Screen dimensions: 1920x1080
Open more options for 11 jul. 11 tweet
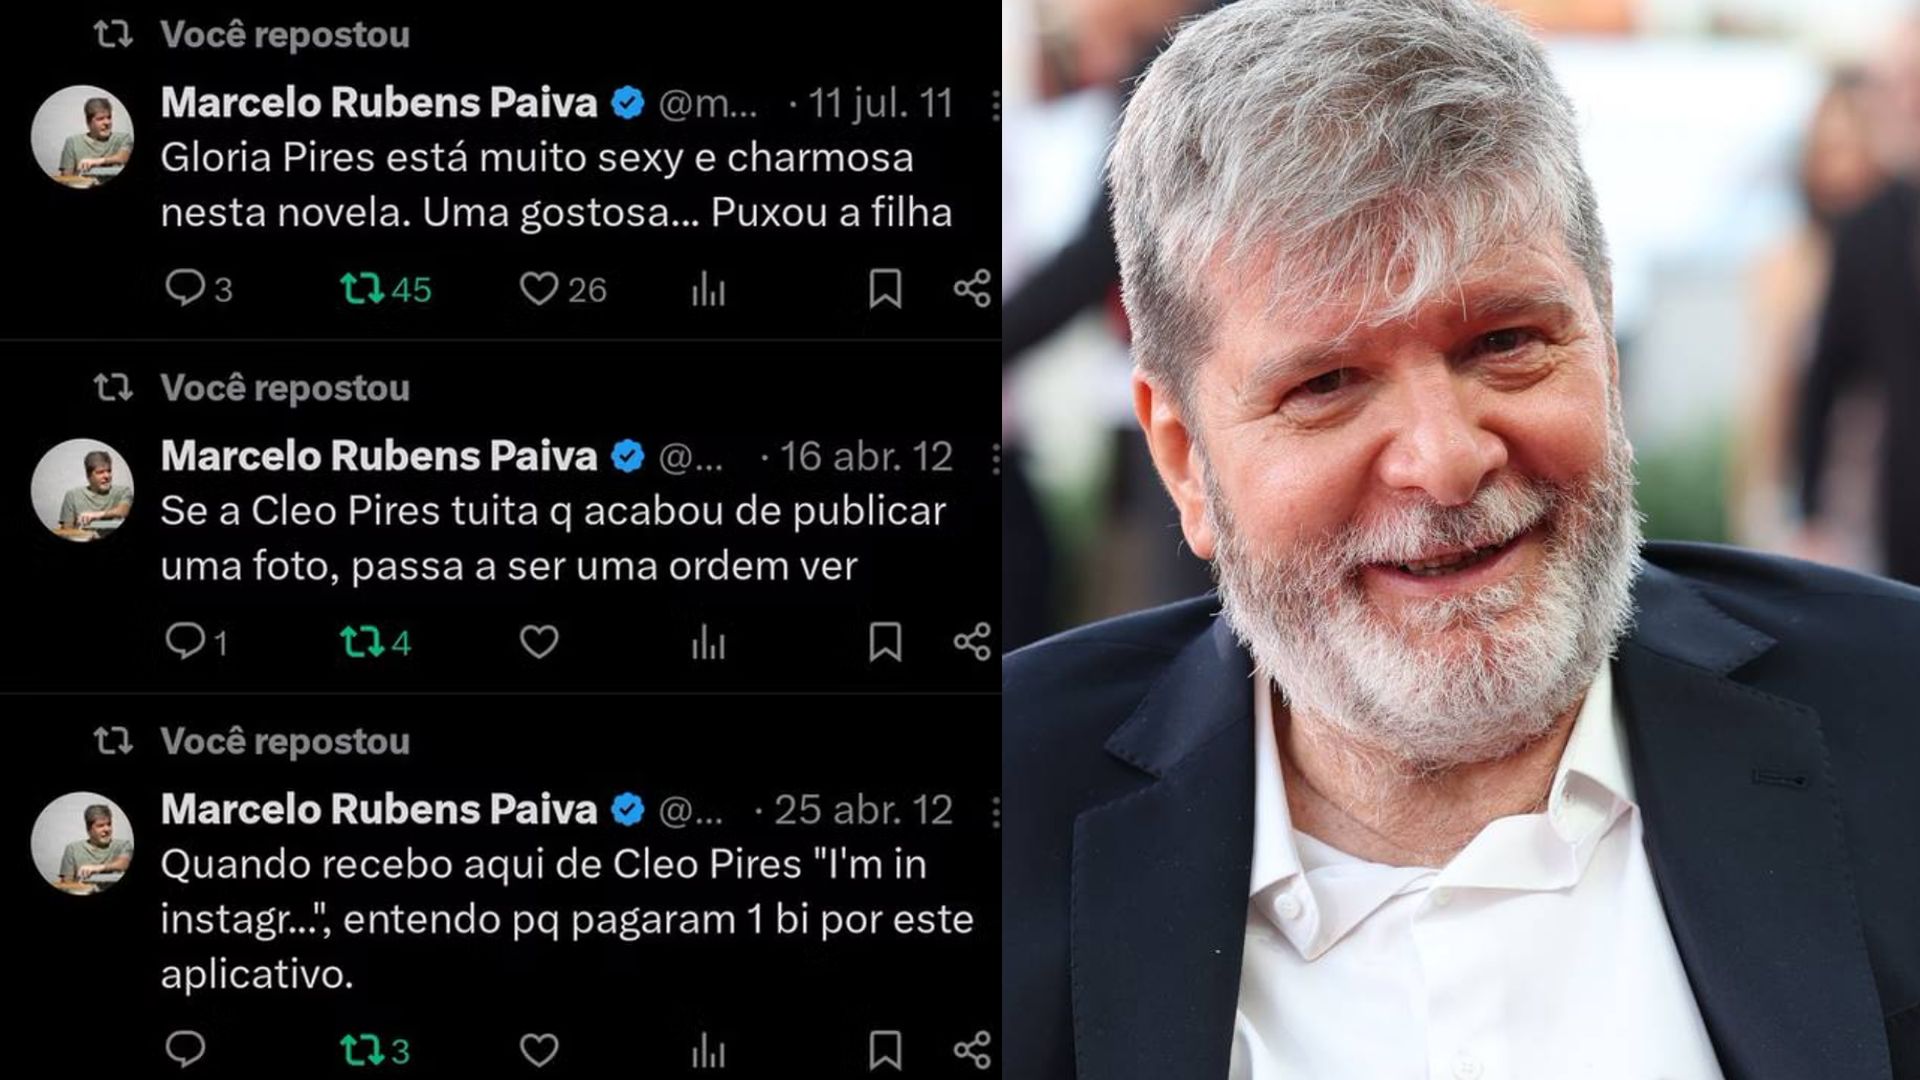[x=995, y=104]
